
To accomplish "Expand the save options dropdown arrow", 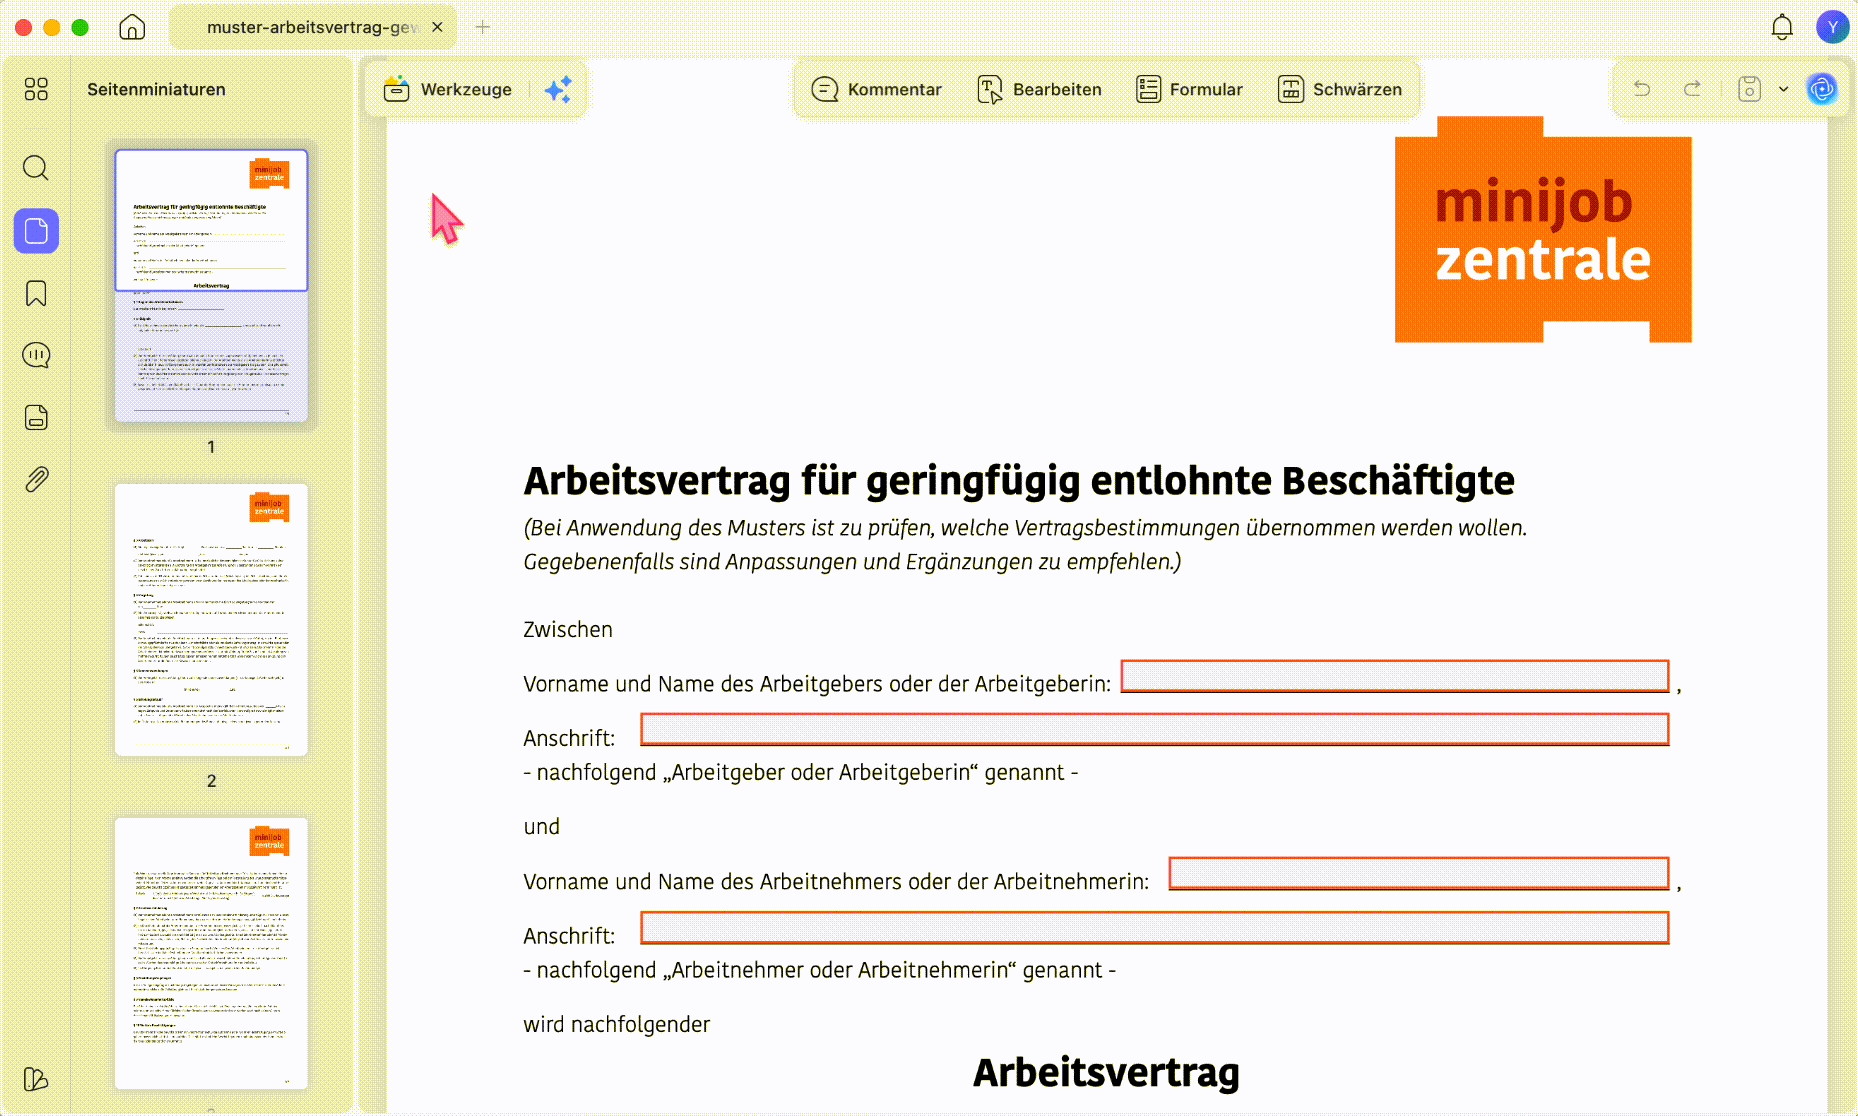I will point(1783,89).
